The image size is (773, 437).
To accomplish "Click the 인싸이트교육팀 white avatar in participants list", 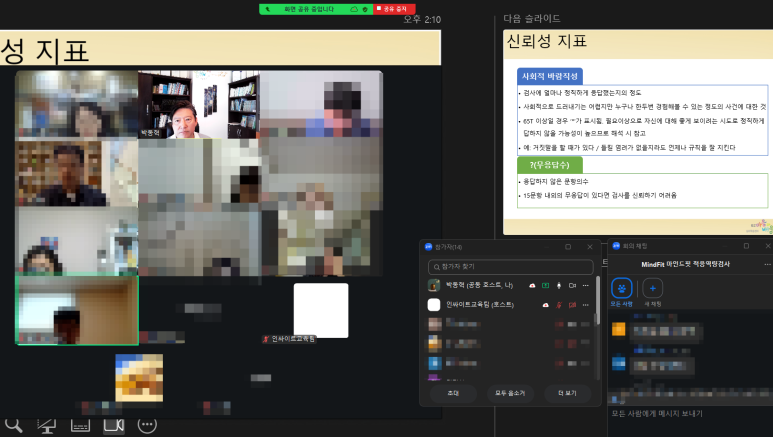I will coord(434,305).
